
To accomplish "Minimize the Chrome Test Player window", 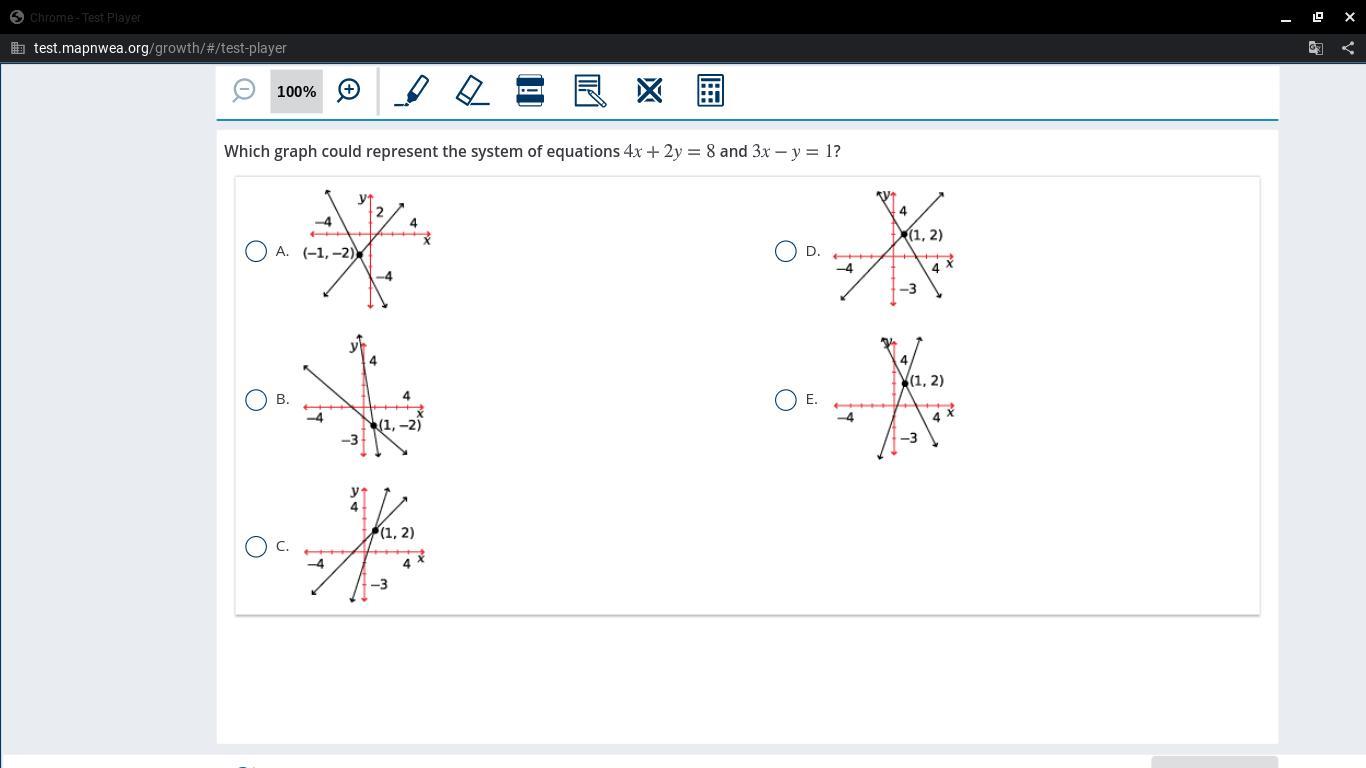I will [1286, 17].
